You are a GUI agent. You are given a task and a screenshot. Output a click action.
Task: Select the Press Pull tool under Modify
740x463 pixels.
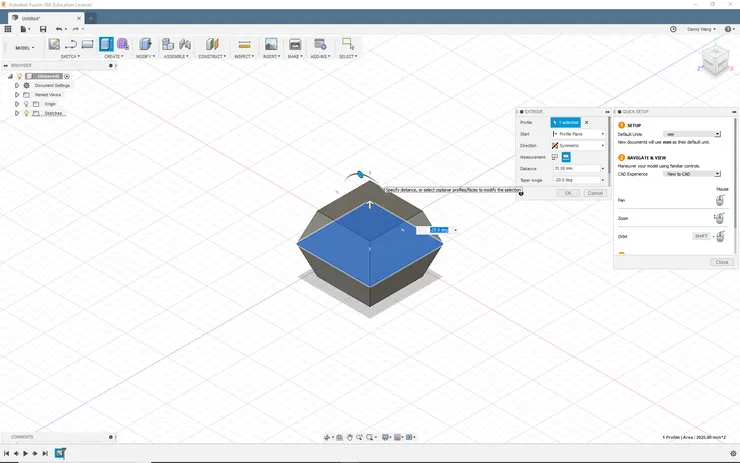(x=145, y=45)
